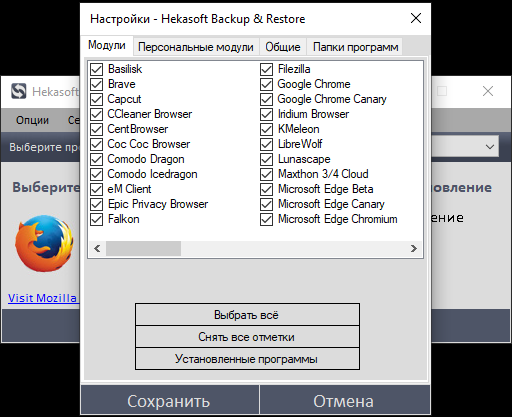Click the Hekasoft app logo icon
Image resolution: width=512 pixels, height=417 pixels.
[x=18, y=91]
